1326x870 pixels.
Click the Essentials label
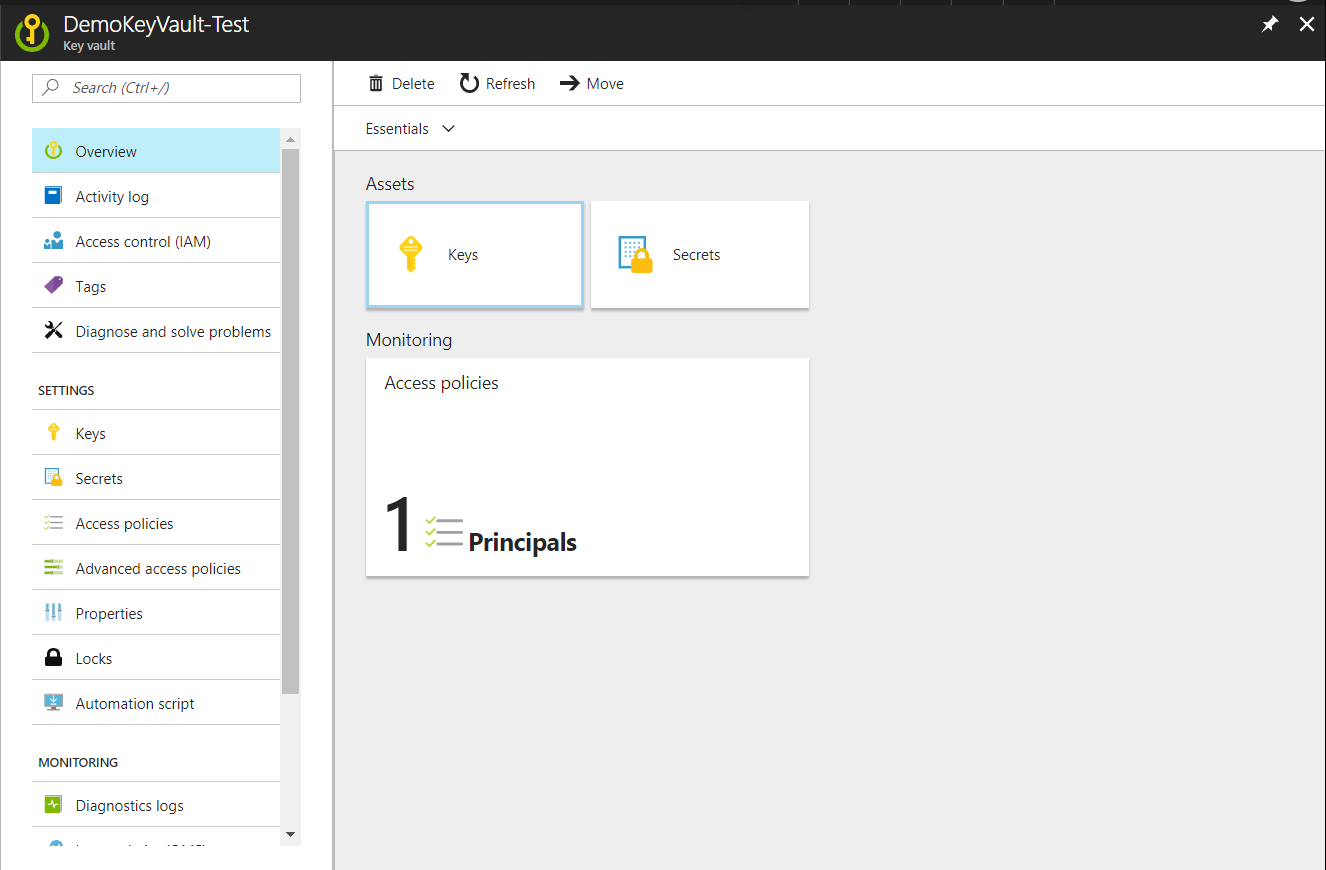(397, 129)
